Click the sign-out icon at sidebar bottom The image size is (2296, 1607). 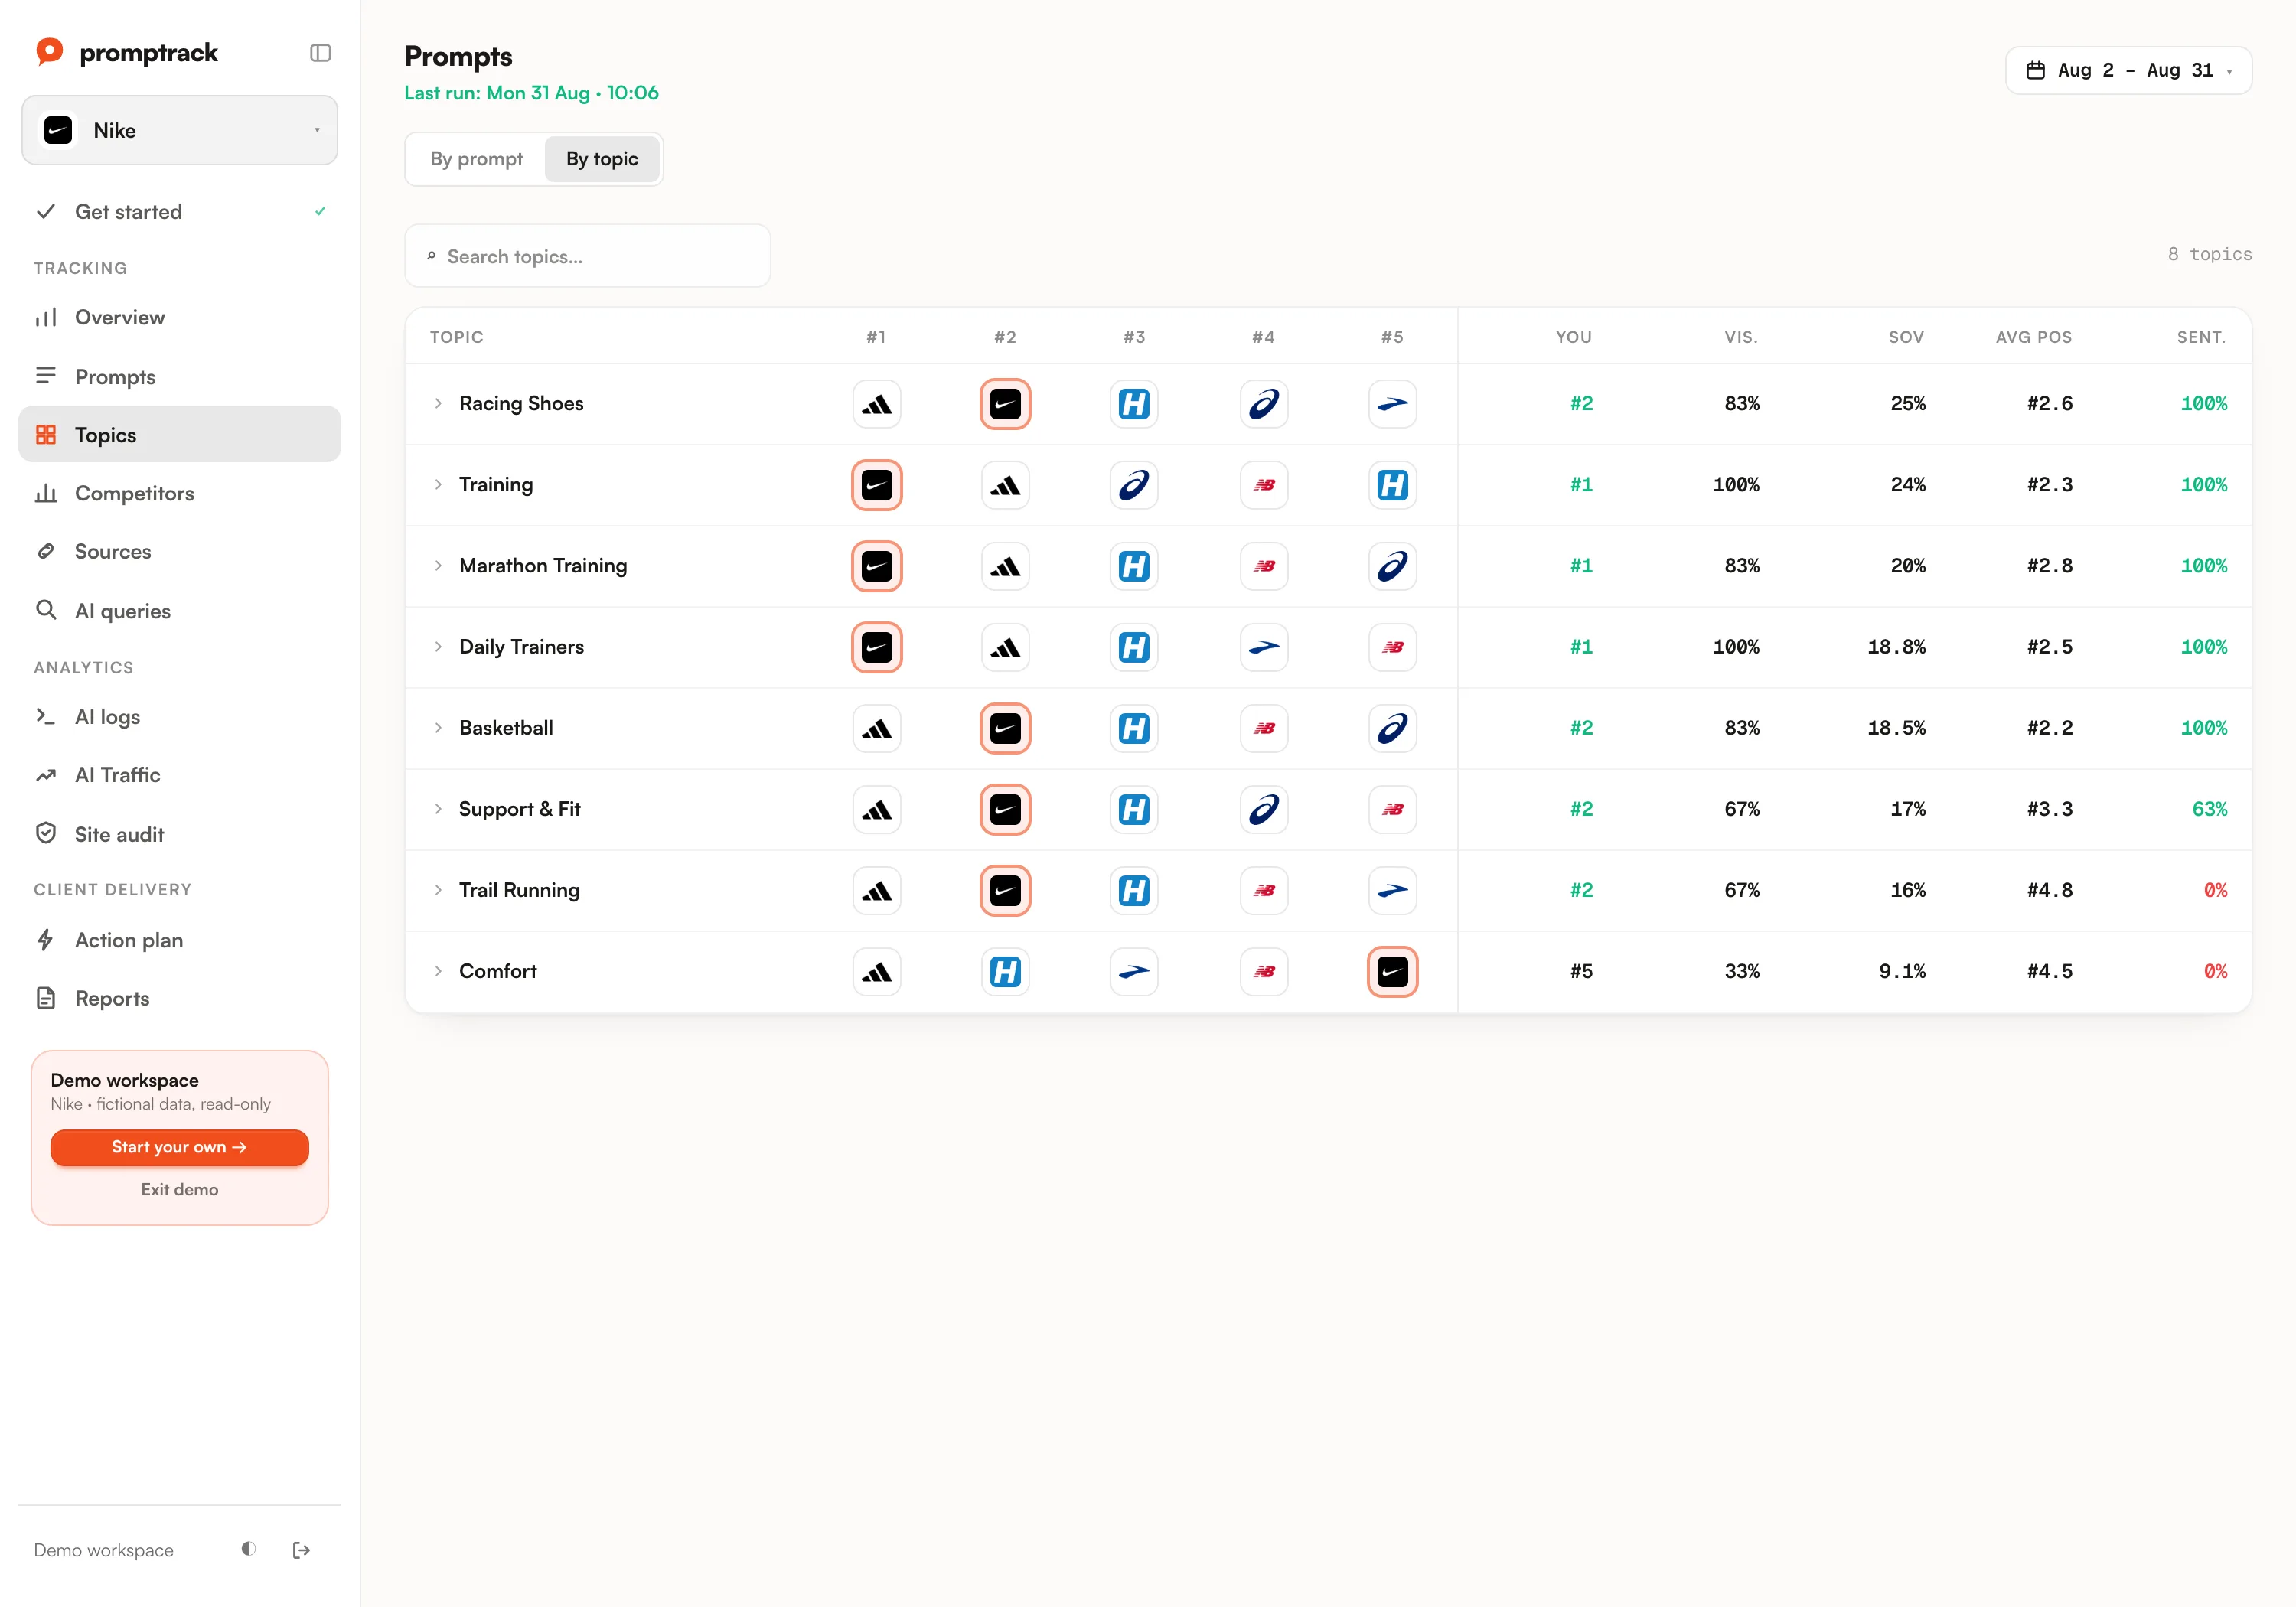[301, 1550]
